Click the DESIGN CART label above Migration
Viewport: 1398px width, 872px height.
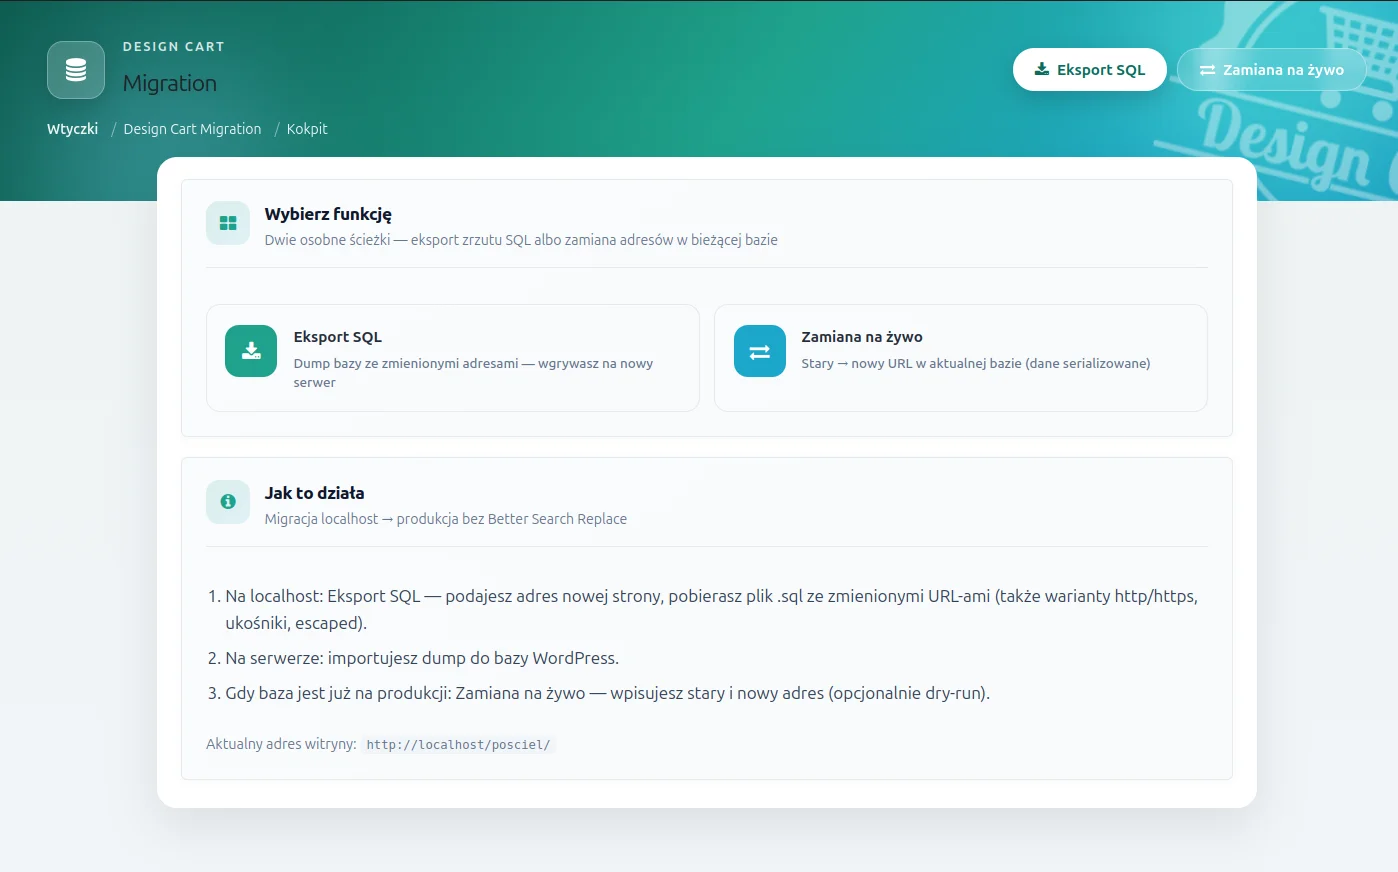point(174,47)
